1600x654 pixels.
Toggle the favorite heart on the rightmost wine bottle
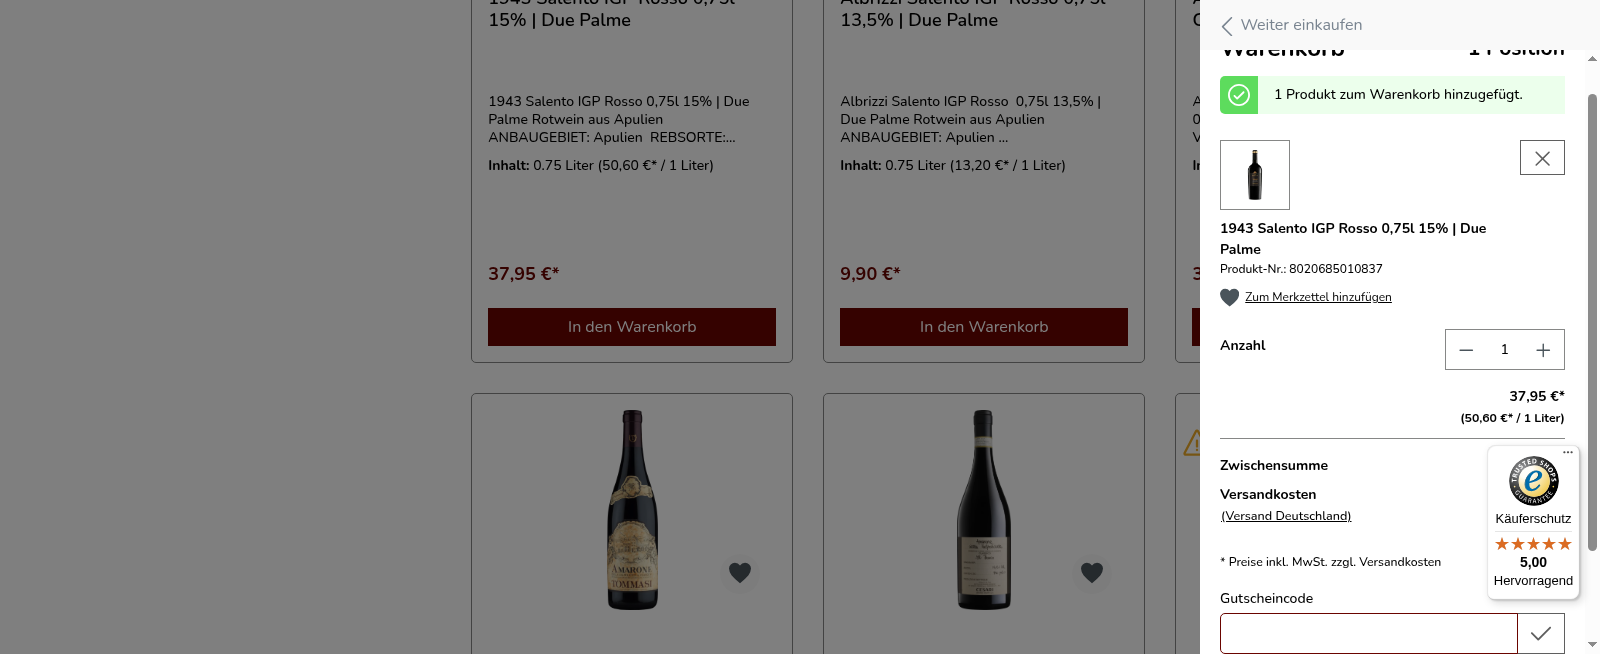pyautogui.click(x=1092, y=573)
